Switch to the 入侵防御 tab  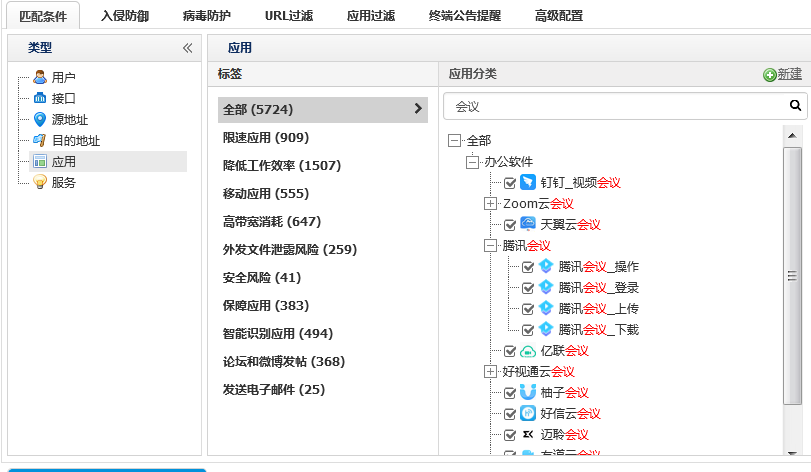[126, 15]
